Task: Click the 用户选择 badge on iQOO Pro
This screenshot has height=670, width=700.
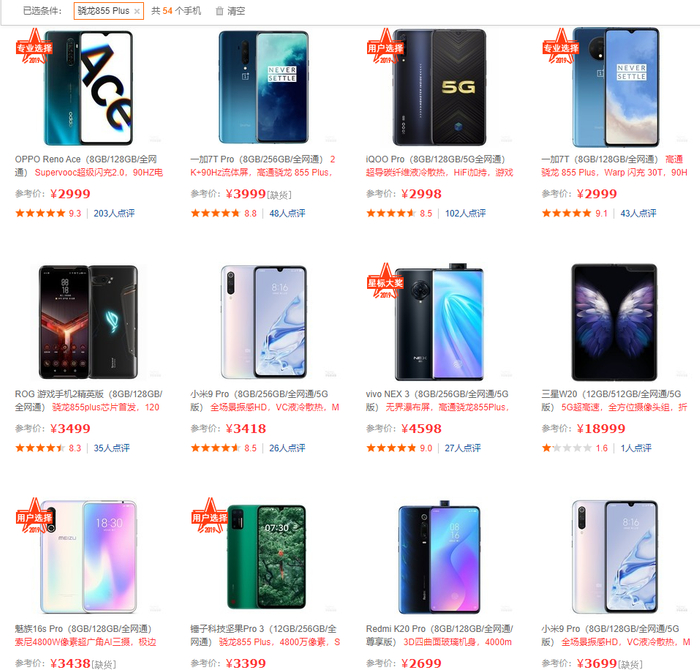Action: coord(385,46)
